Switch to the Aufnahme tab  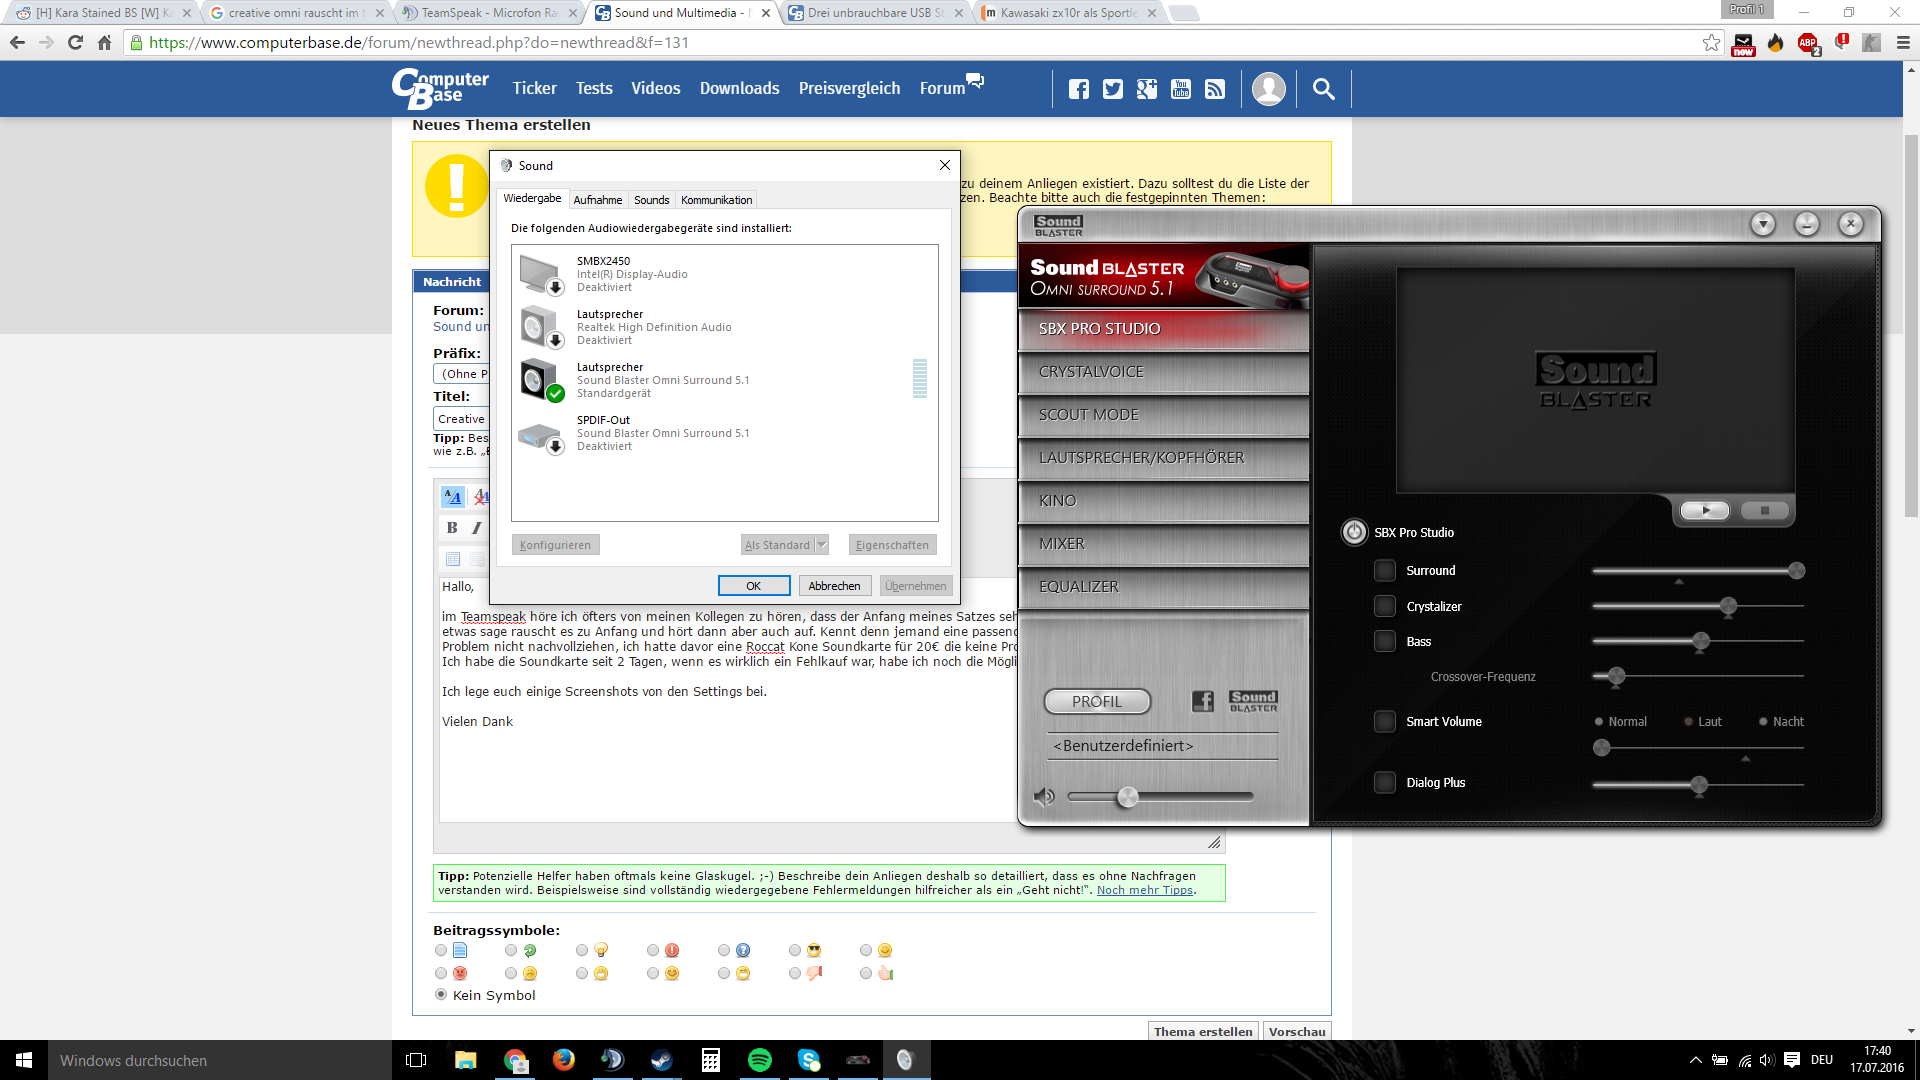click(x=598, y=200)
